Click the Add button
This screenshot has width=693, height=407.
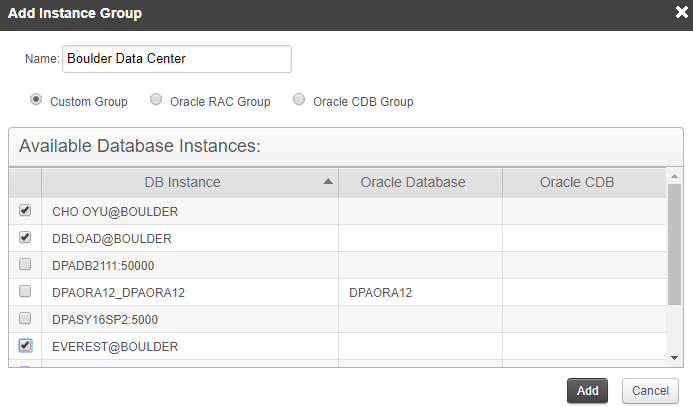(x=587, y=390)
